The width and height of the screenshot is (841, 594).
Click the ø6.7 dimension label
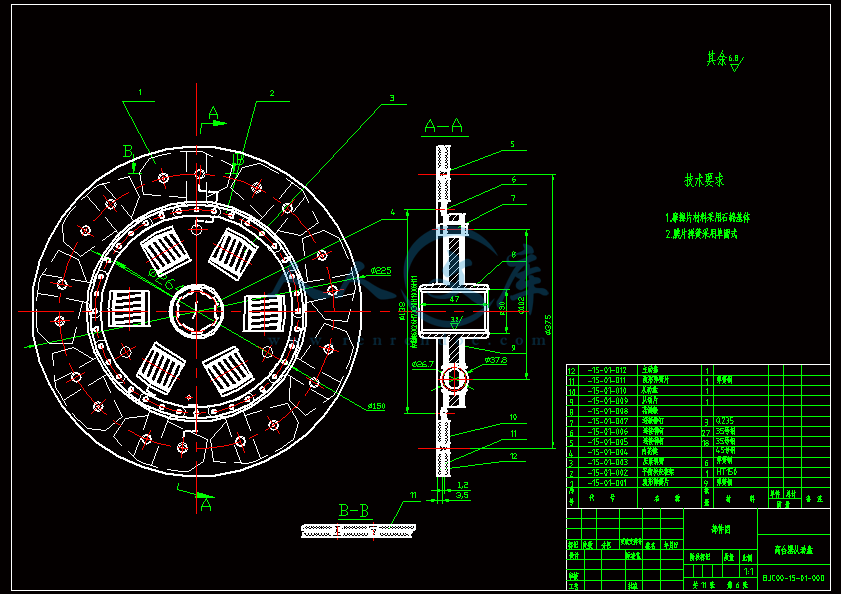[423, 364]
